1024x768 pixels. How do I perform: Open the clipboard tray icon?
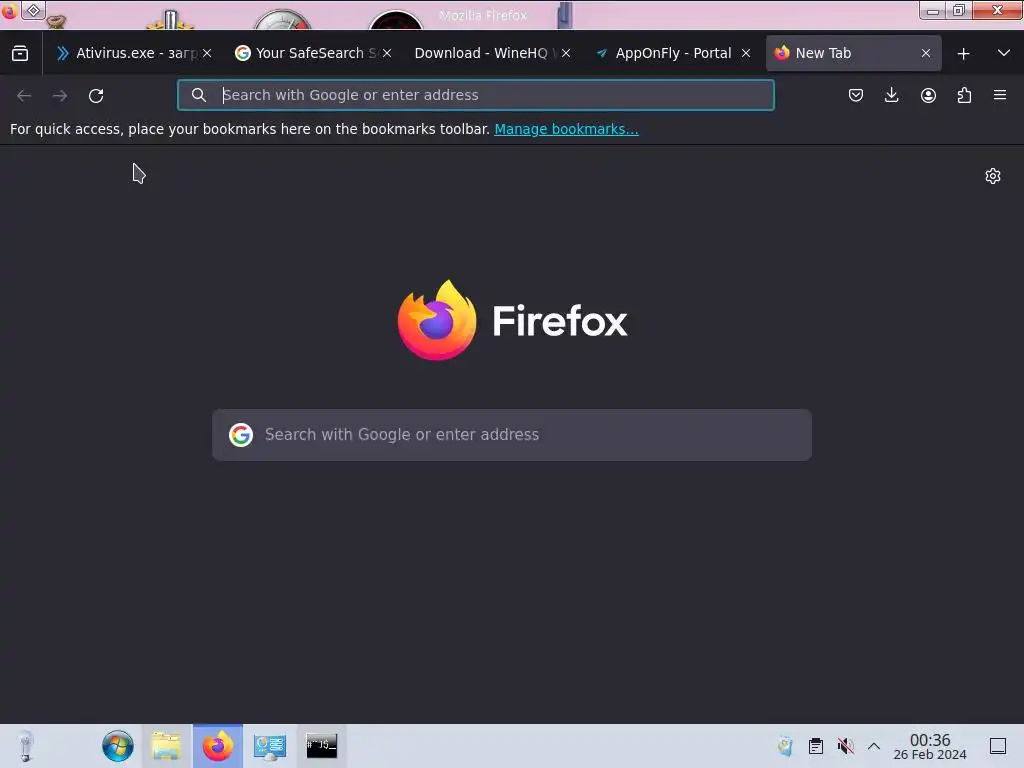(816, 746)
